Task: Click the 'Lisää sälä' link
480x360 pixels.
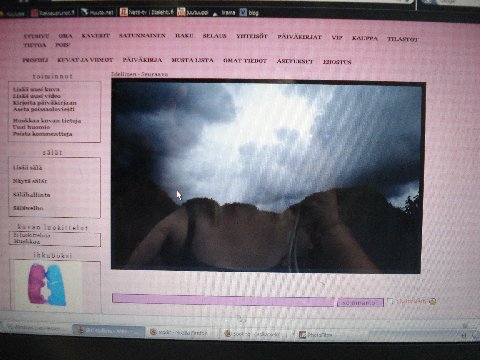Action: (x=28, y=168)
